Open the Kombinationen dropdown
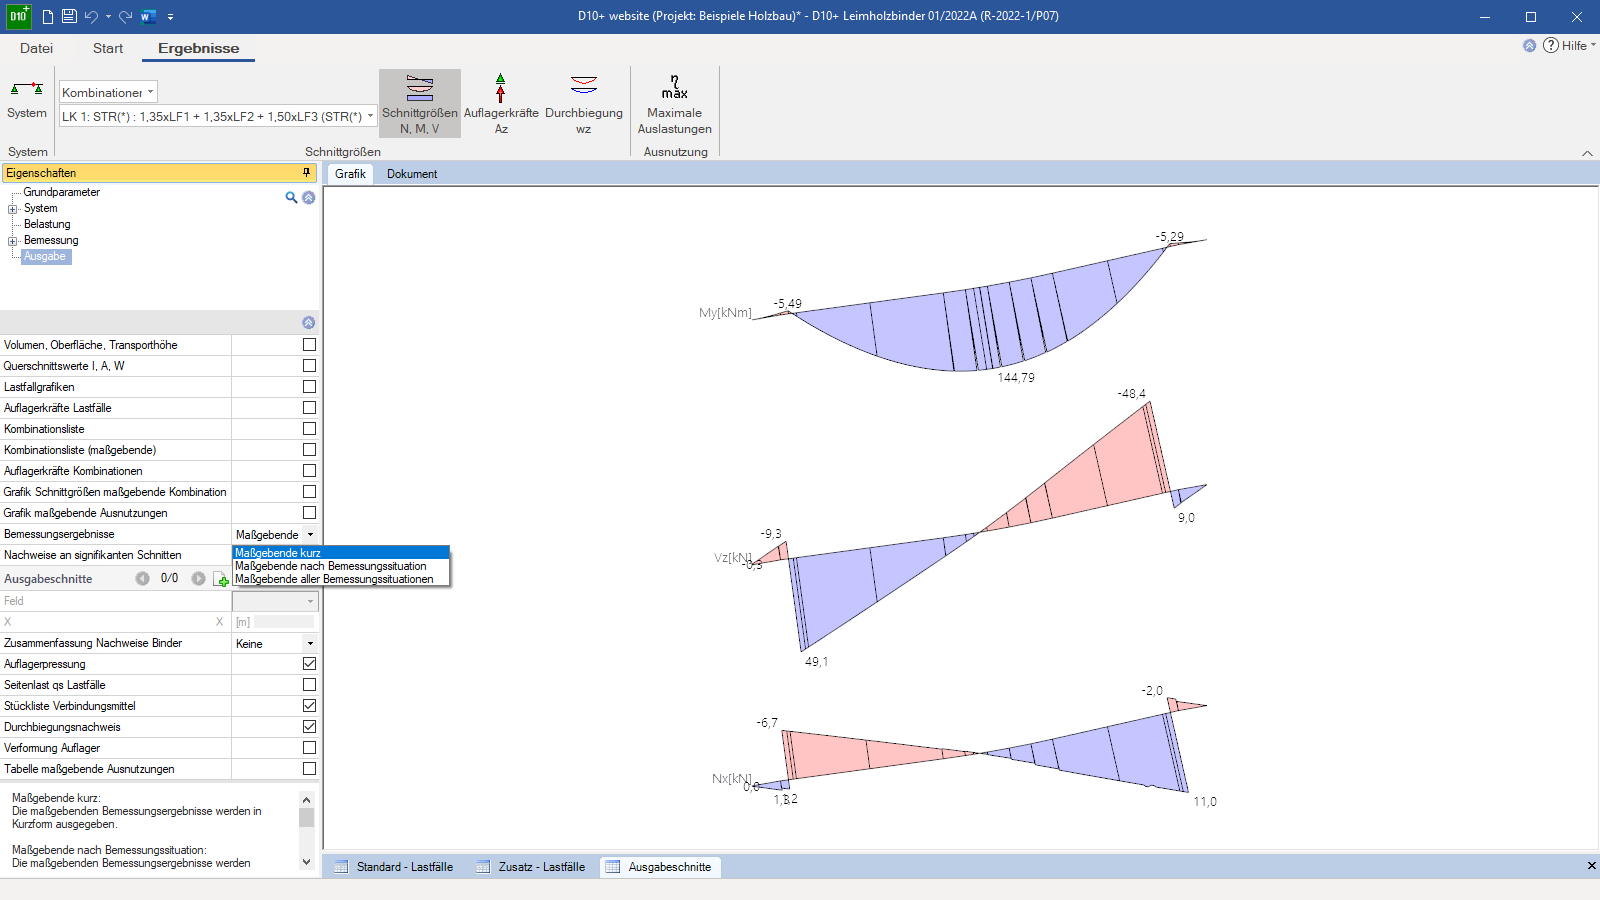1600x900 pixels. (108, 92)
